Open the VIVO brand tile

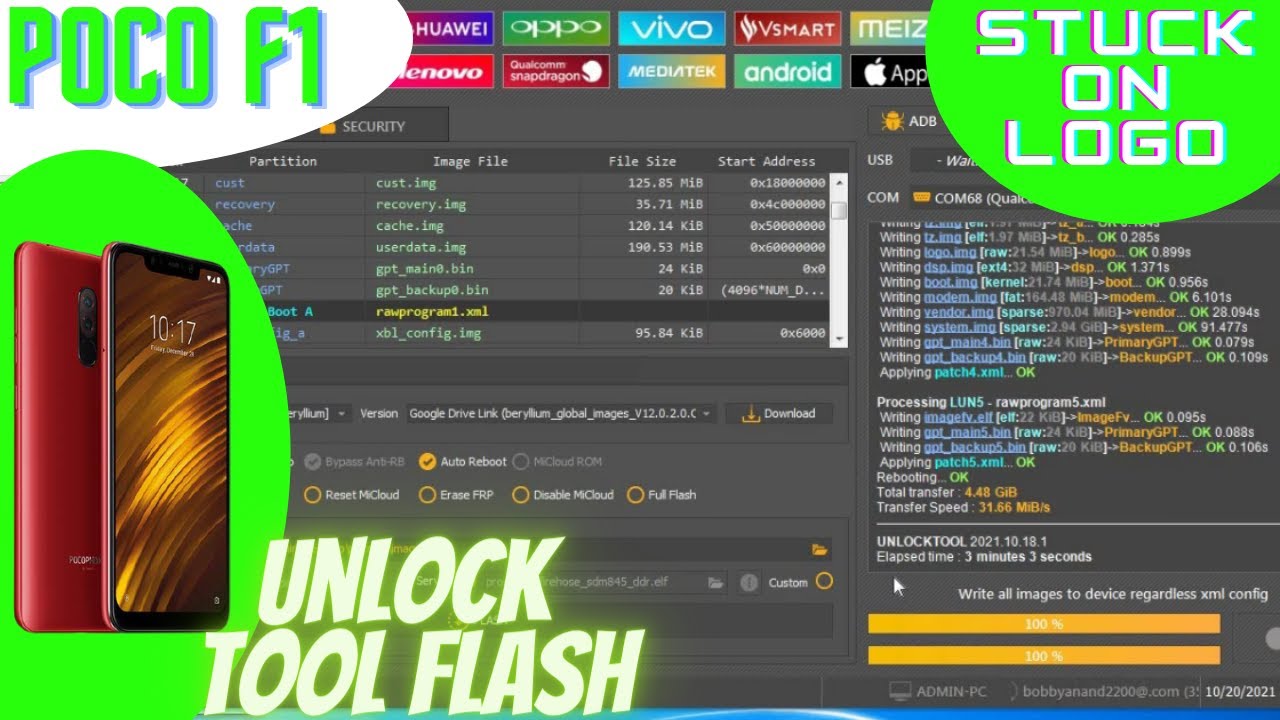671,28
